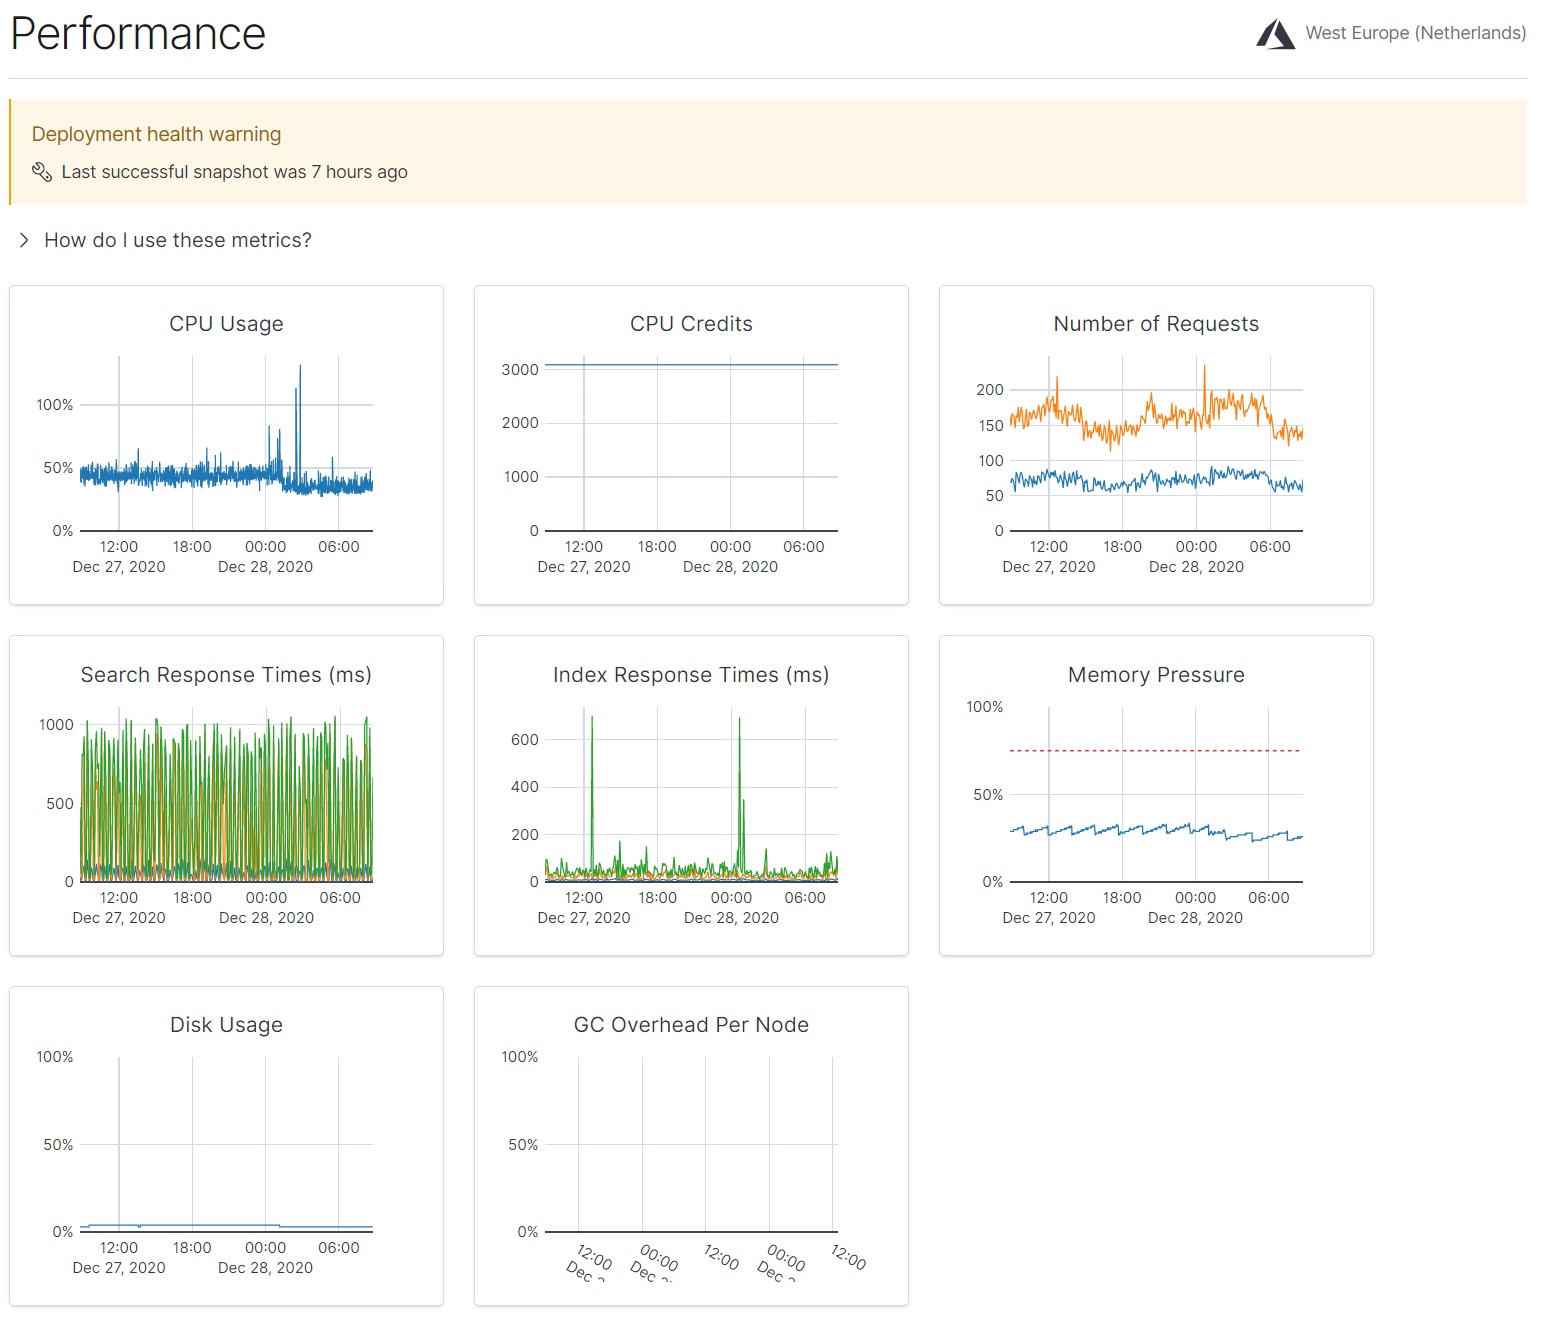Click the CPU Credits chart line

[690, 365]
